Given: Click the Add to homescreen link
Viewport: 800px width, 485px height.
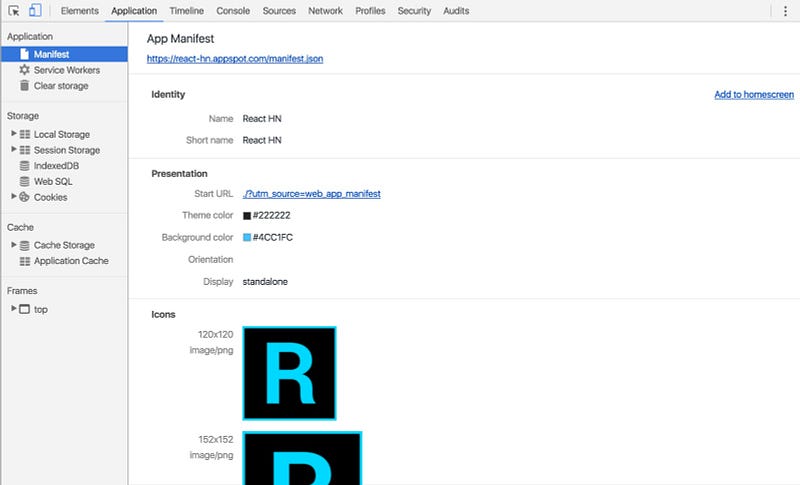Looking at the screenshot, I should (x=754, y=94).
